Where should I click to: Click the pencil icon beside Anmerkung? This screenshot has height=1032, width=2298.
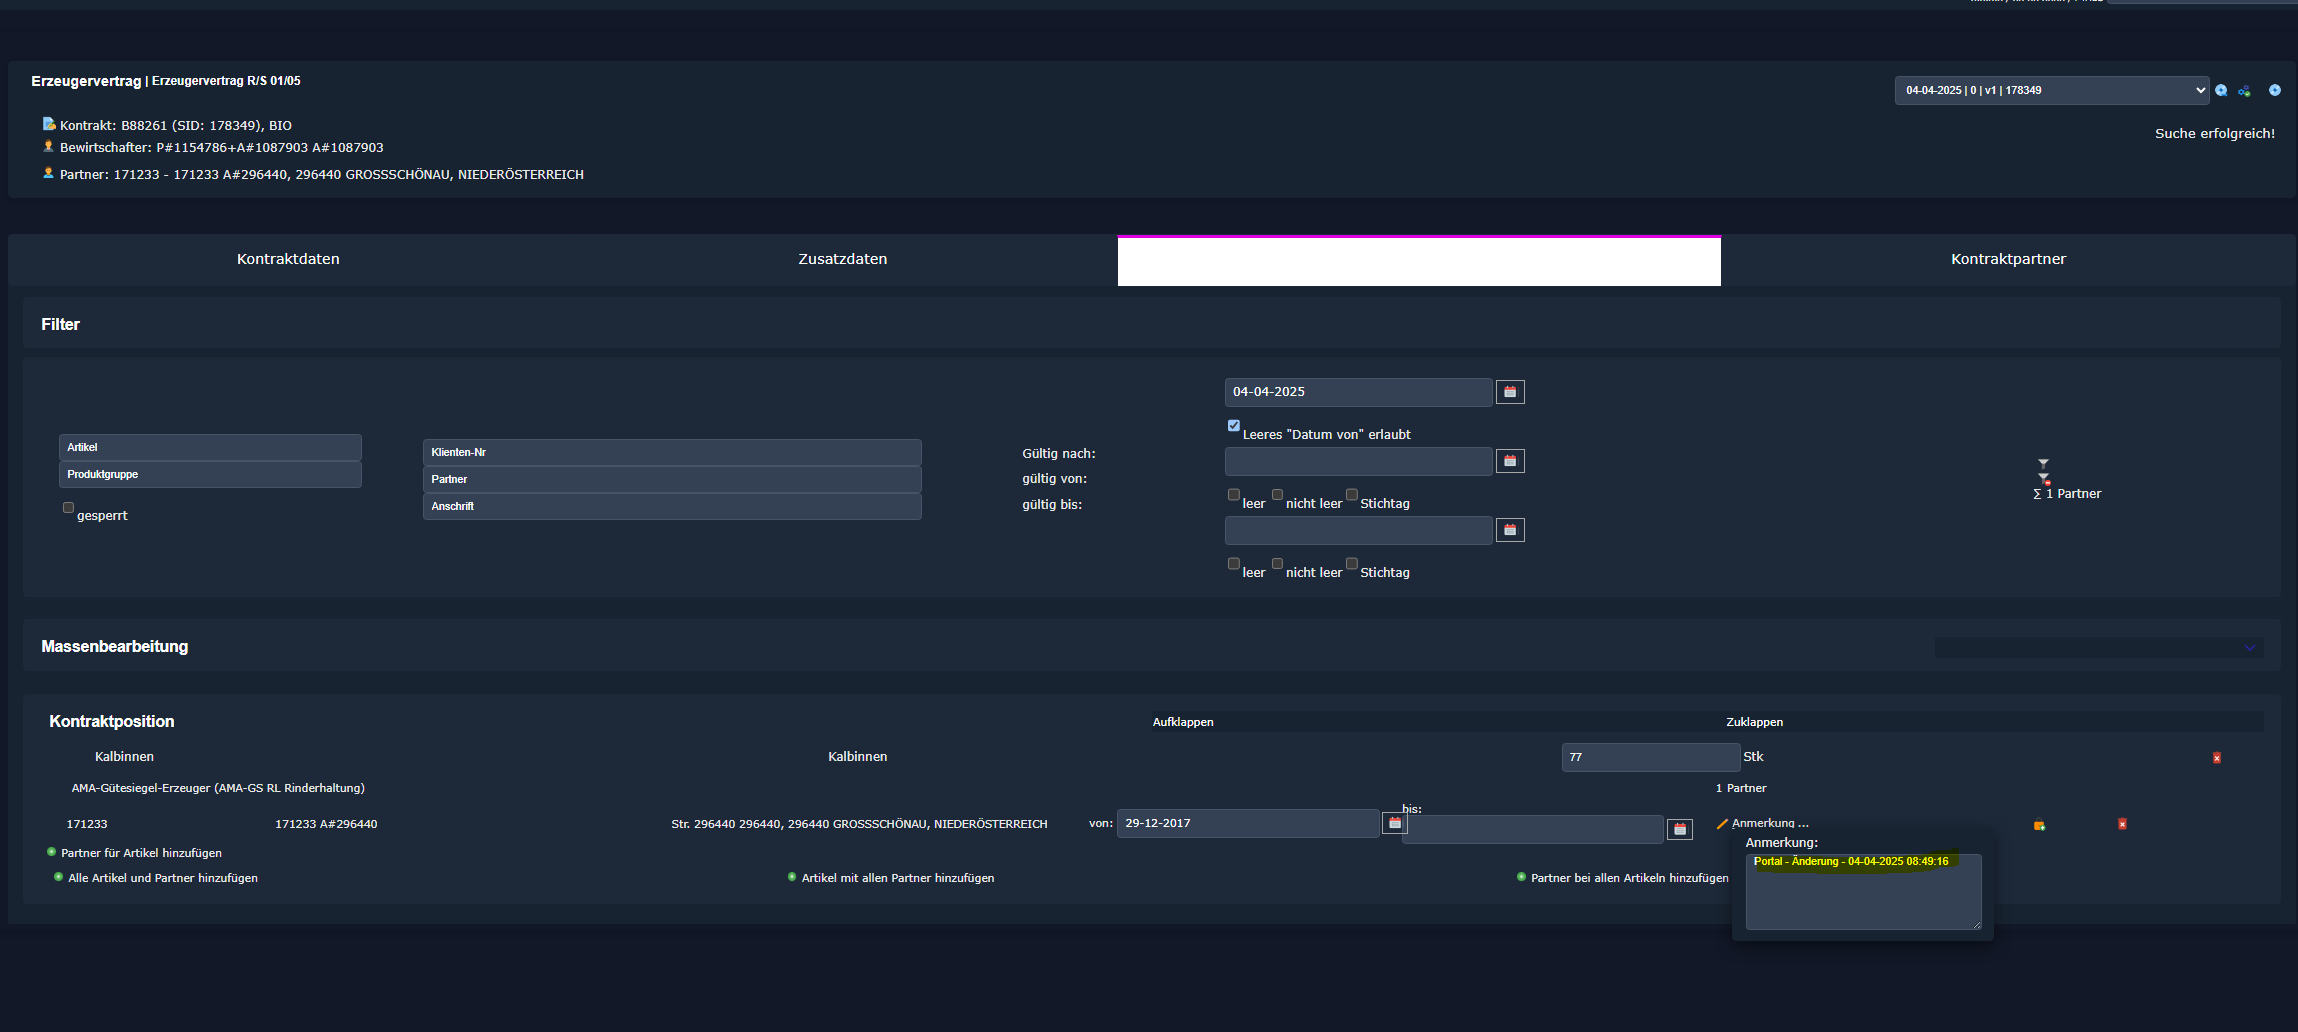pyautogui.click(x=1722, y=824)
